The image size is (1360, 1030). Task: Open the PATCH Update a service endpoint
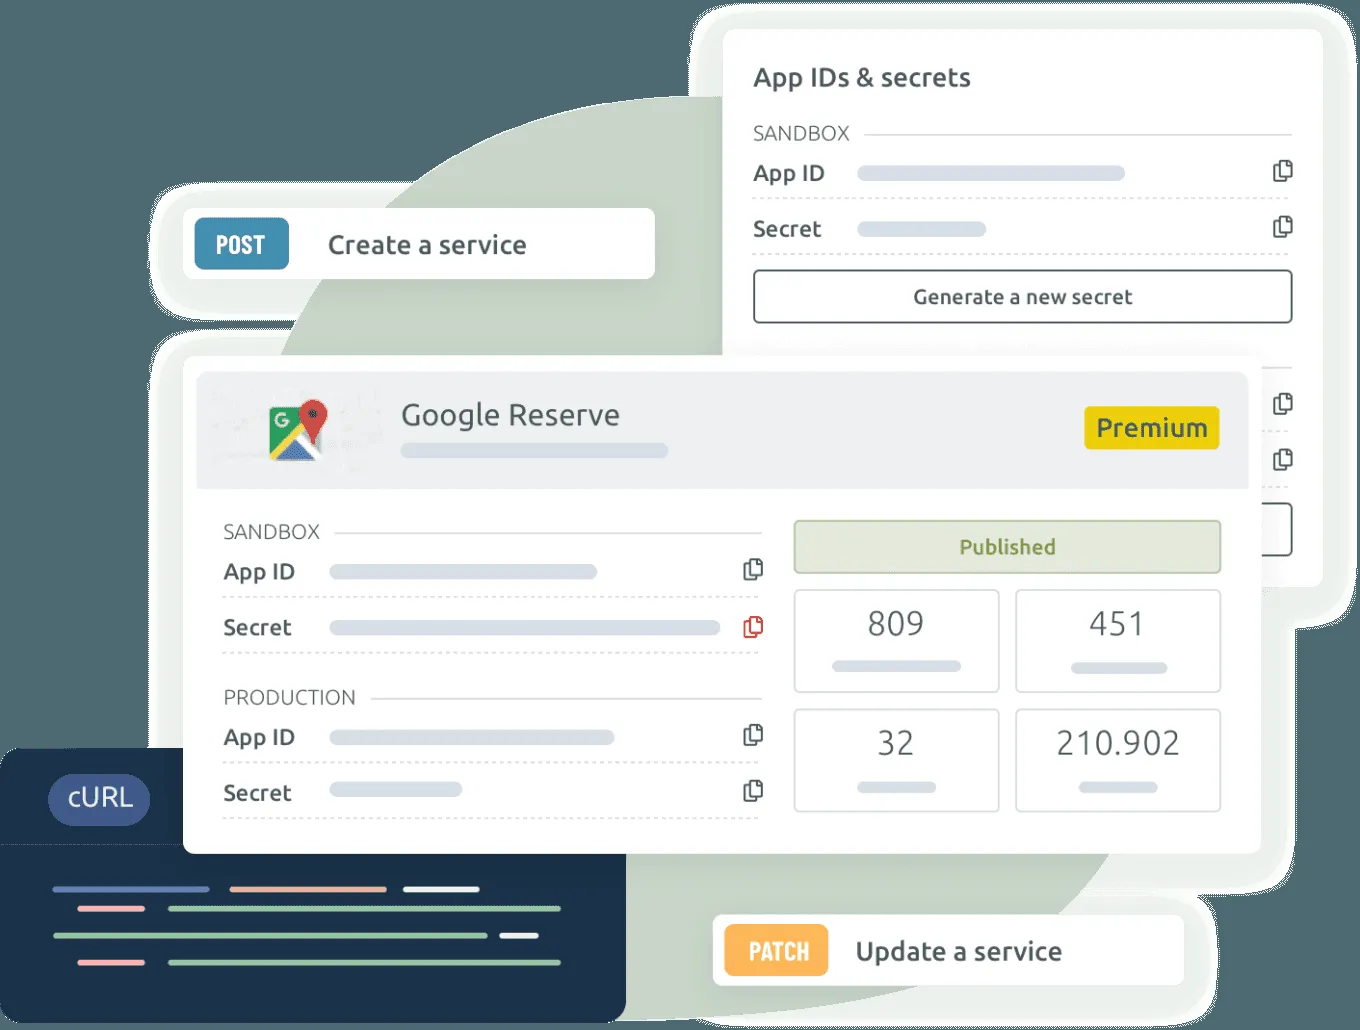point(947,951)
